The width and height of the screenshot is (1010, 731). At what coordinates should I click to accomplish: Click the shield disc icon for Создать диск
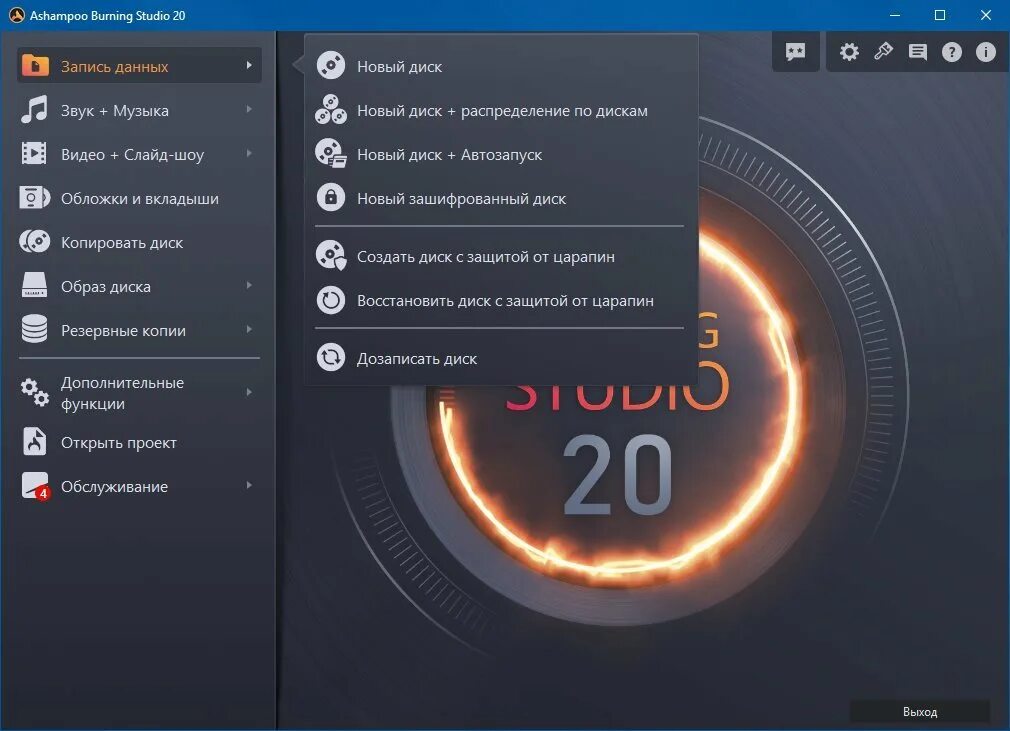(331, 256)
